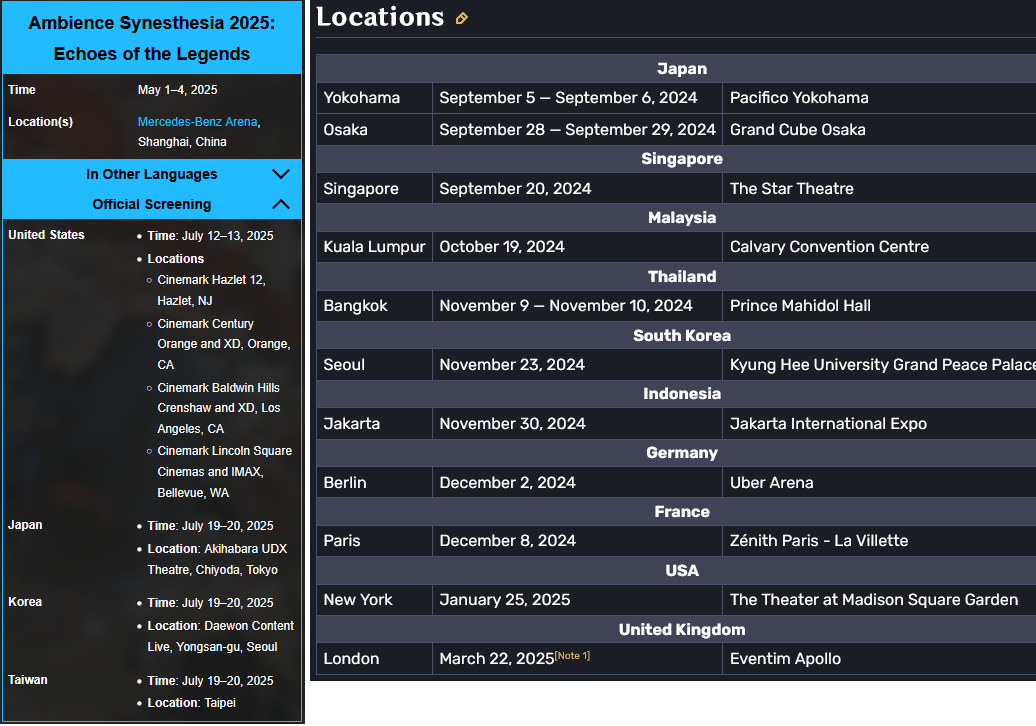Click the France country header row

(x=677, y=512)
